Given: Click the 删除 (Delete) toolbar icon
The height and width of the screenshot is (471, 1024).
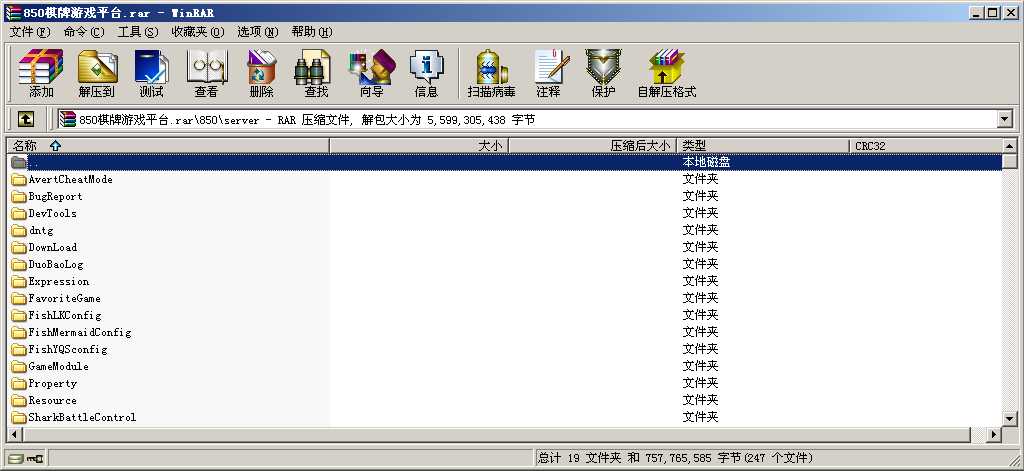Looking at the screenshot, I should pos(261,73).
